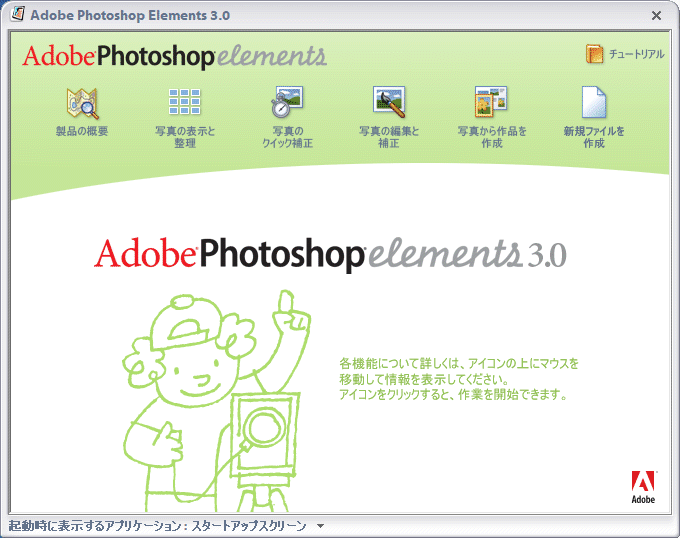Click 起動時に表示するアプリケーション label

[x=95, y=526]
